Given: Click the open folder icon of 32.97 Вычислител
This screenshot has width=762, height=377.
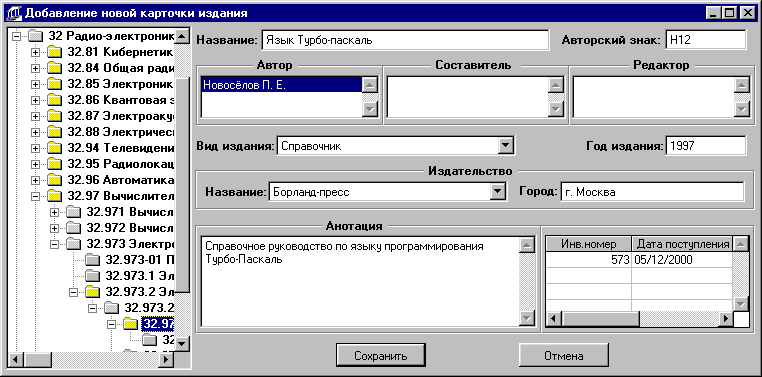Looking at the screenshot, I should pos(54,196).
